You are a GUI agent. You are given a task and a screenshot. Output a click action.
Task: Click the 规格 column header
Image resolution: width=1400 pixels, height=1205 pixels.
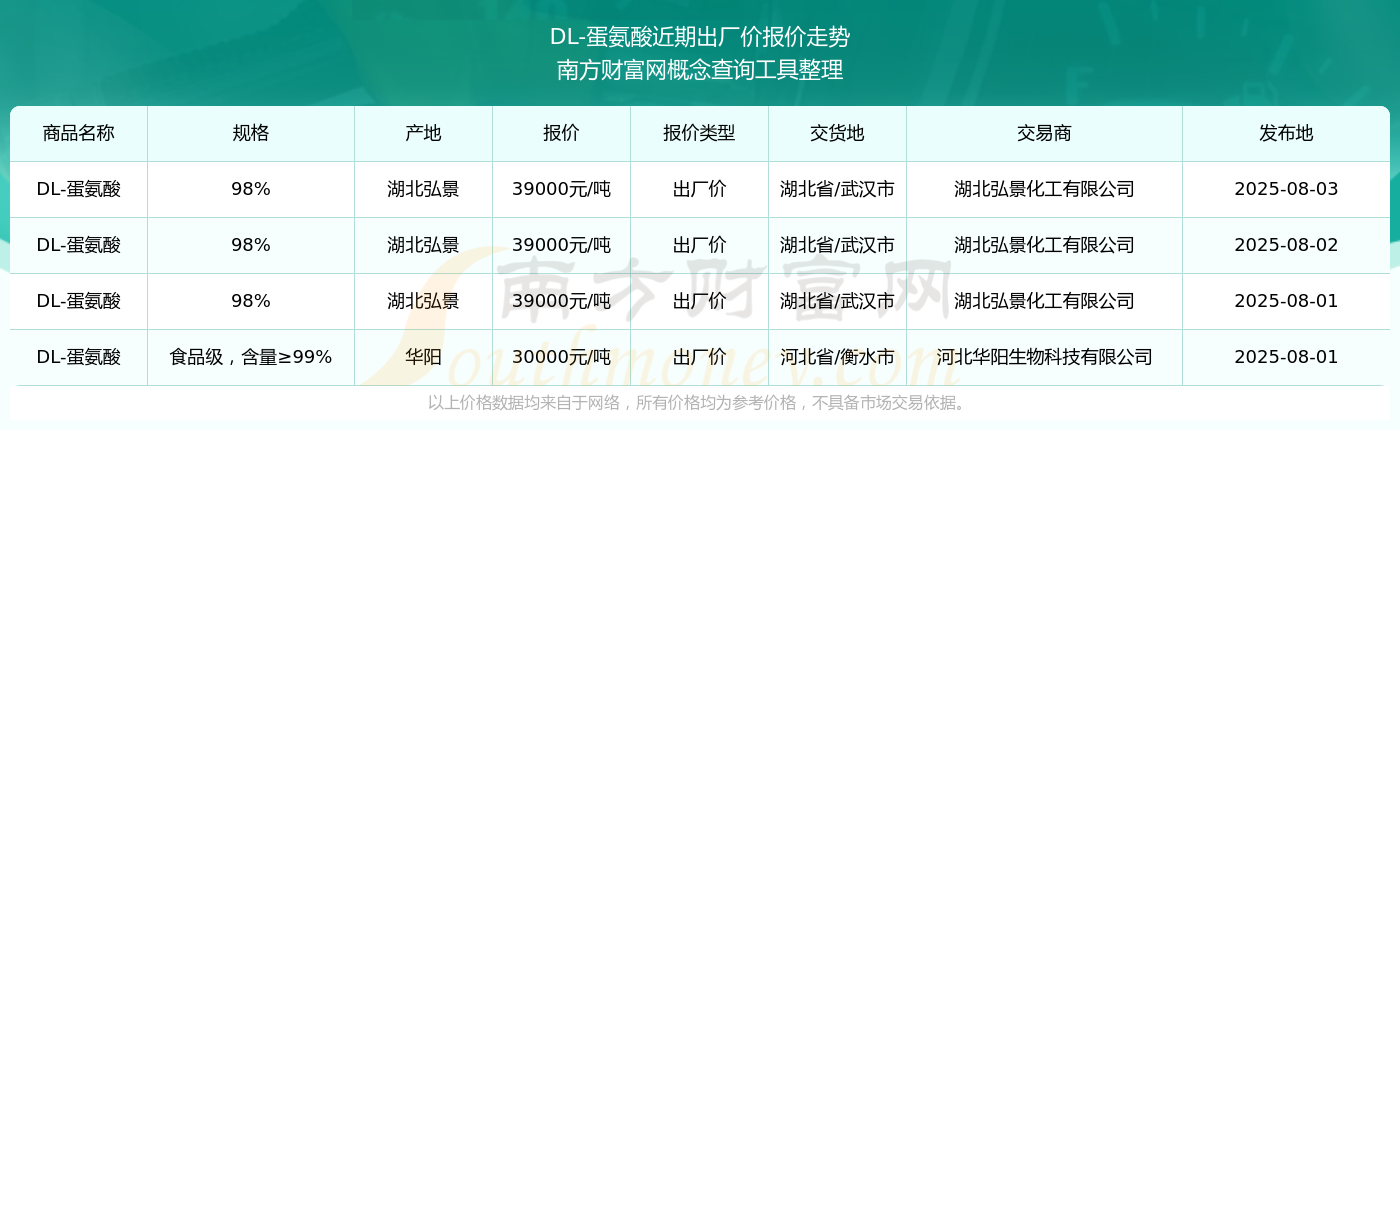[x=251, y=133]
